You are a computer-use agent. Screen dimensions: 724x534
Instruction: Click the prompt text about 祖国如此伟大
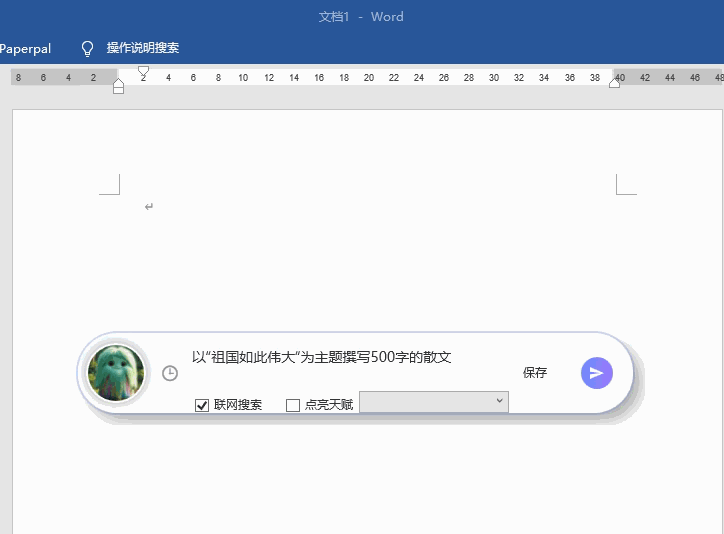pos(321,357)
